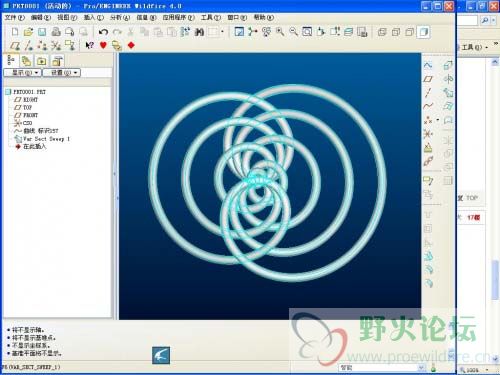Click the binoculars Find tool icon

(199, 32)
